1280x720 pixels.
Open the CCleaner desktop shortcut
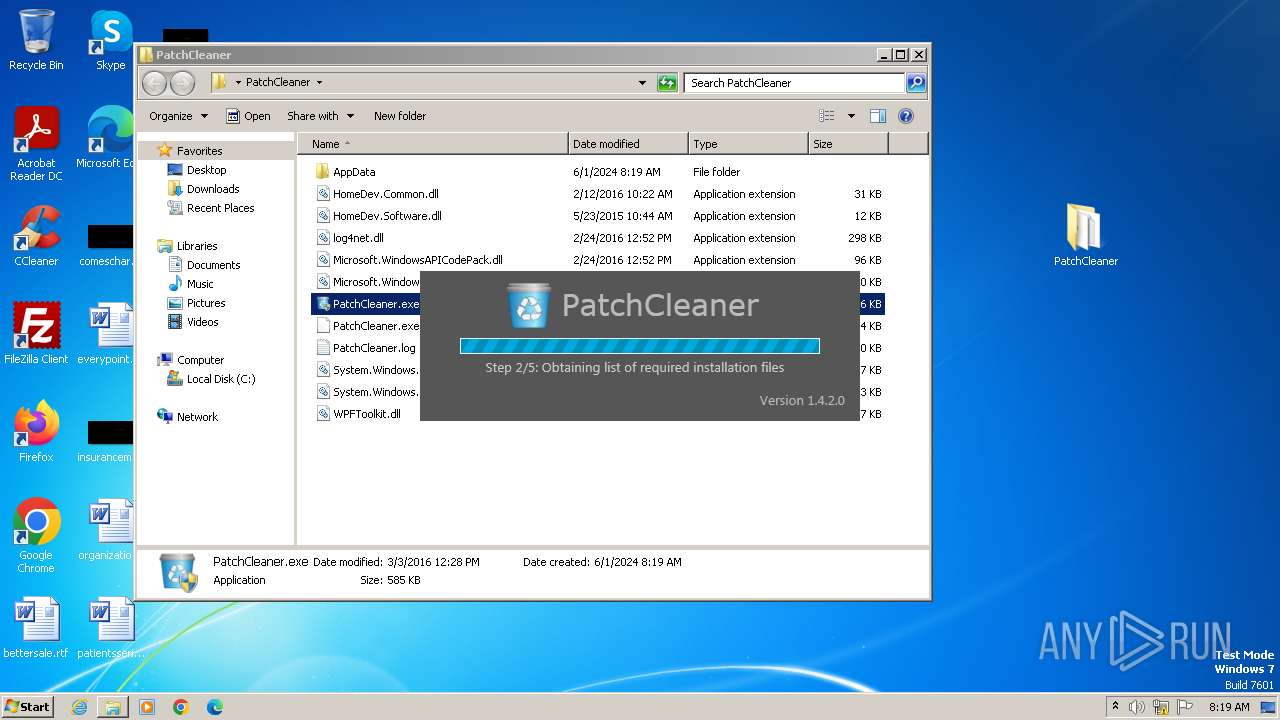click(x=36, y=236)
